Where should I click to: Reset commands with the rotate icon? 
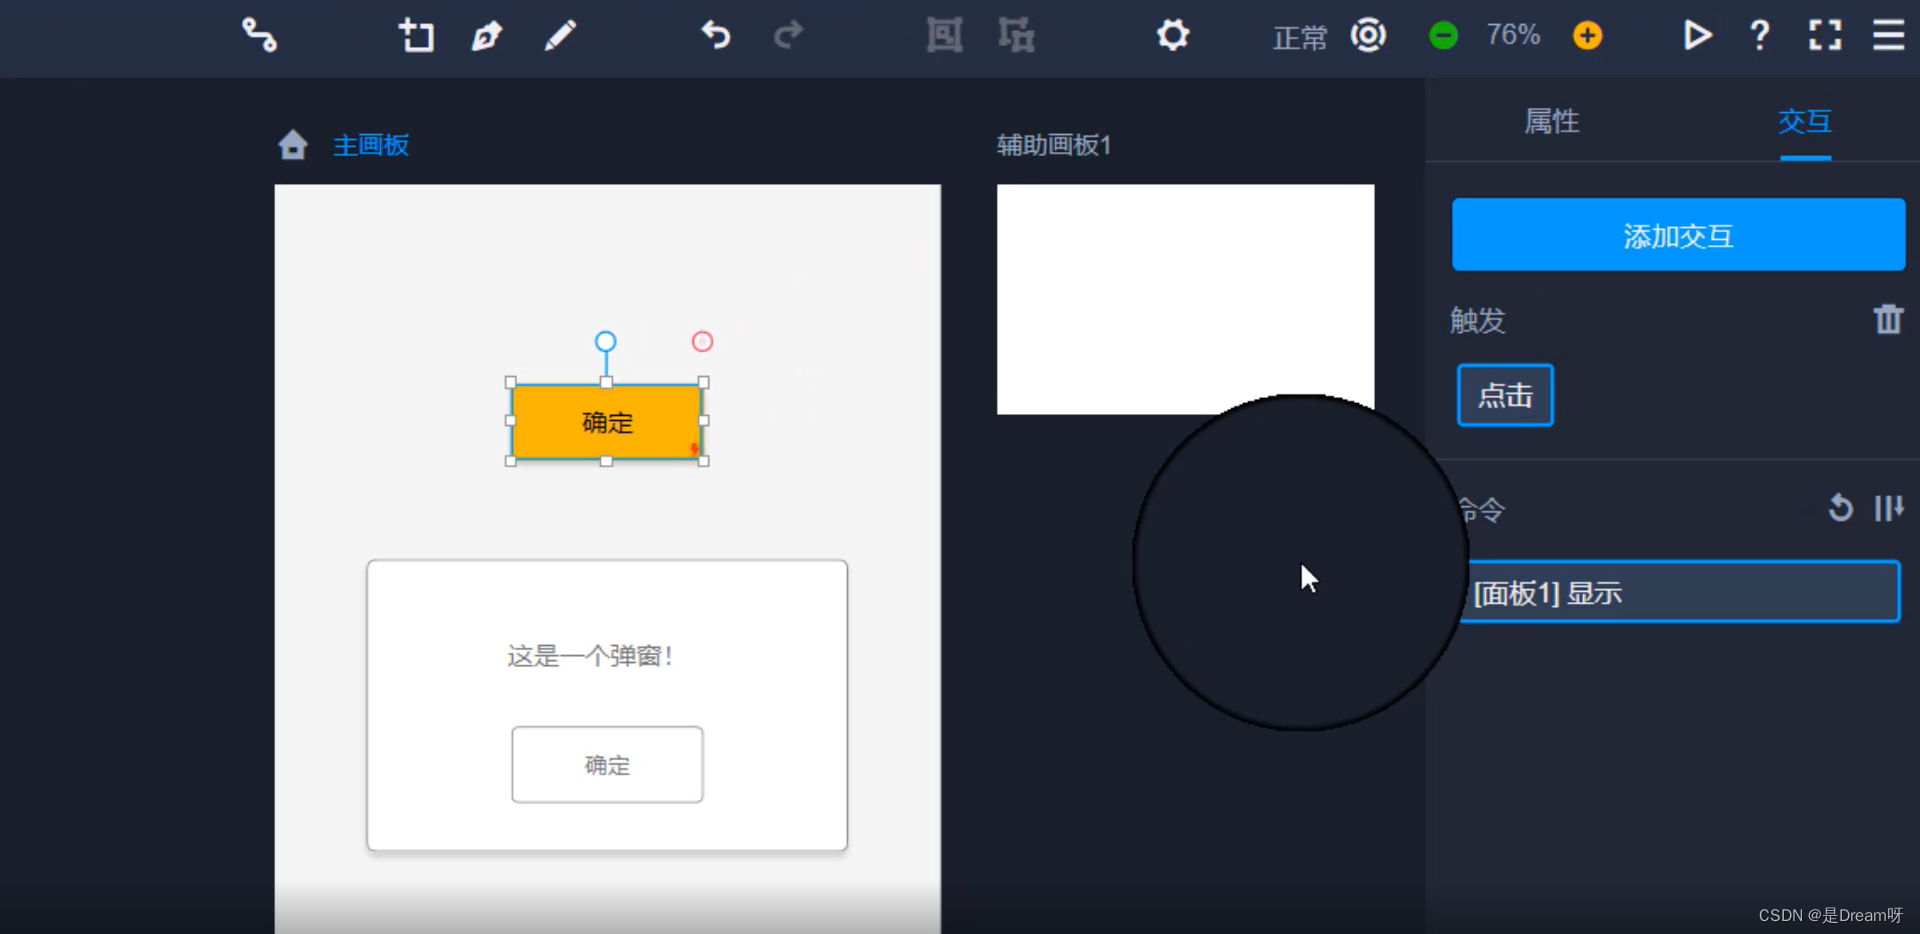[1840, 508]
